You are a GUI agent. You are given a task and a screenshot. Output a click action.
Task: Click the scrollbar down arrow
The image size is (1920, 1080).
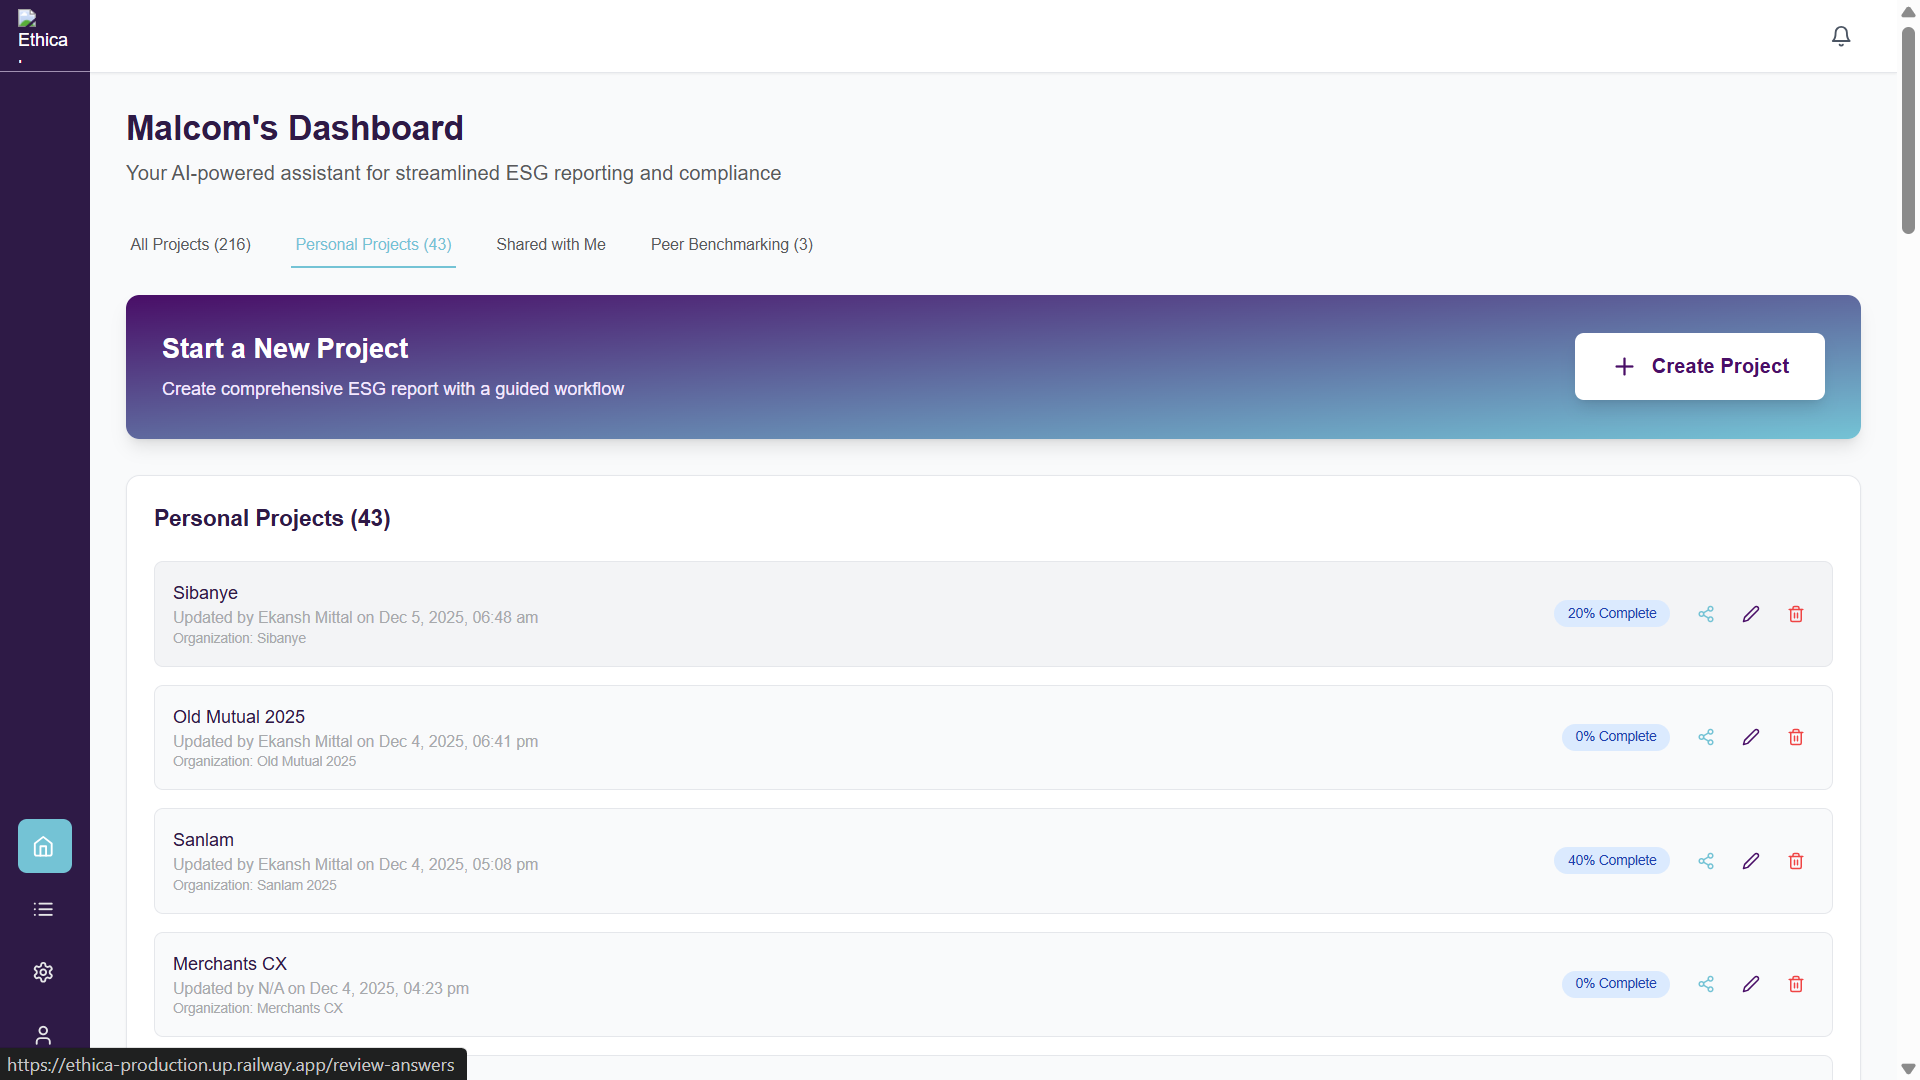[1908, 1069]
